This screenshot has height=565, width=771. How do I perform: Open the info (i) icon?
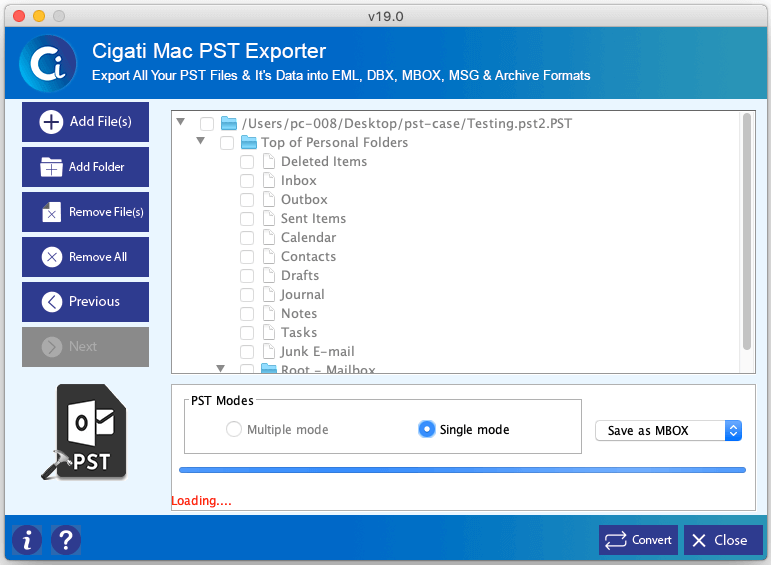click(27, 540)
